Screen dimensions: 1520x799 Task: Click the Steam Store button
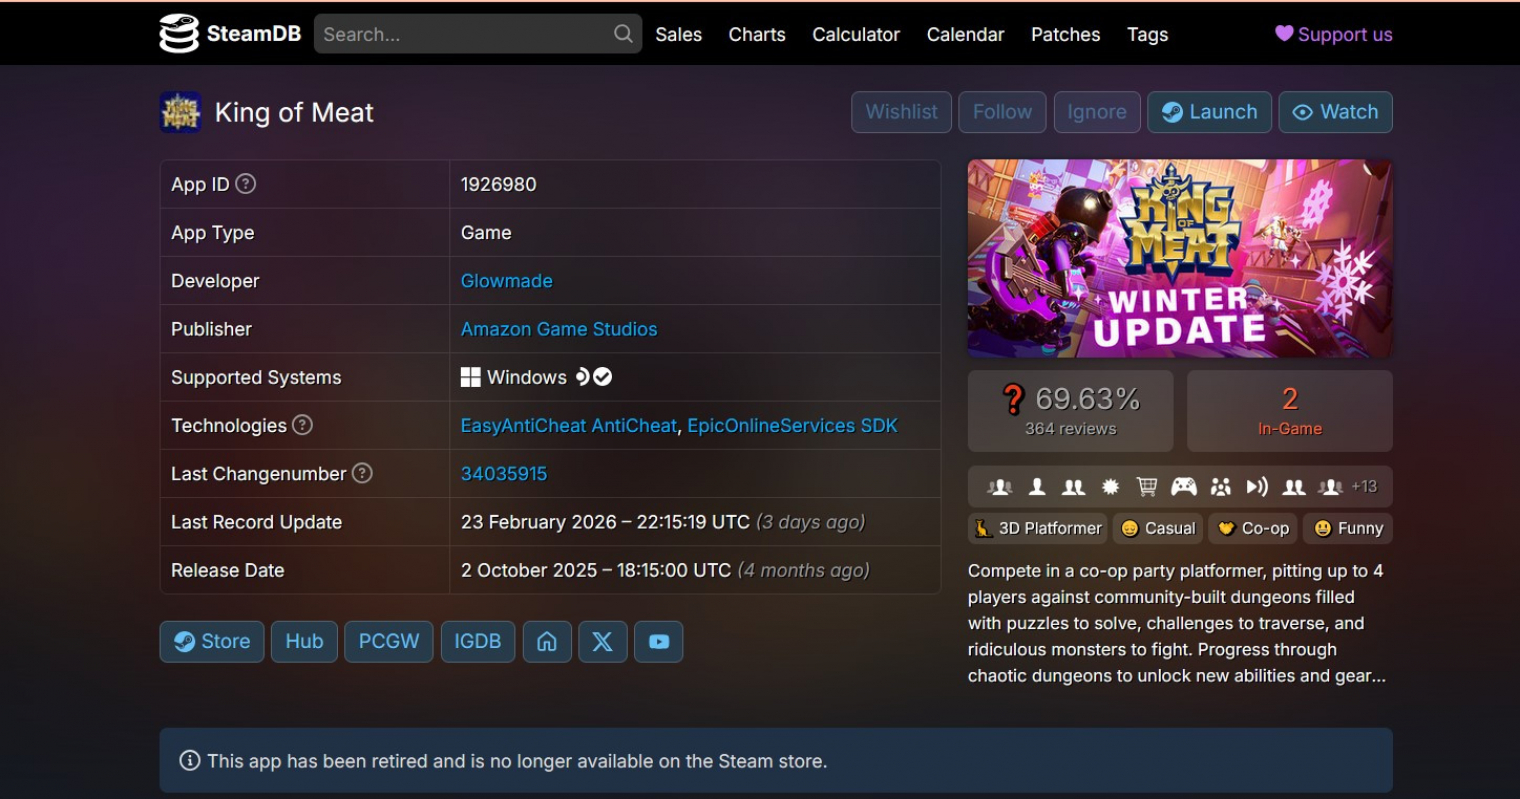212,642
